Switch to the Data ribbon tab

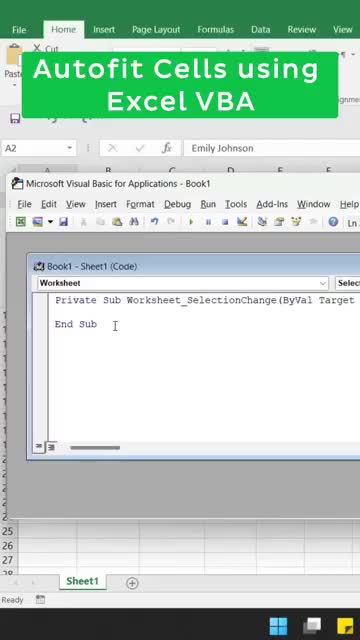[260, 29]
